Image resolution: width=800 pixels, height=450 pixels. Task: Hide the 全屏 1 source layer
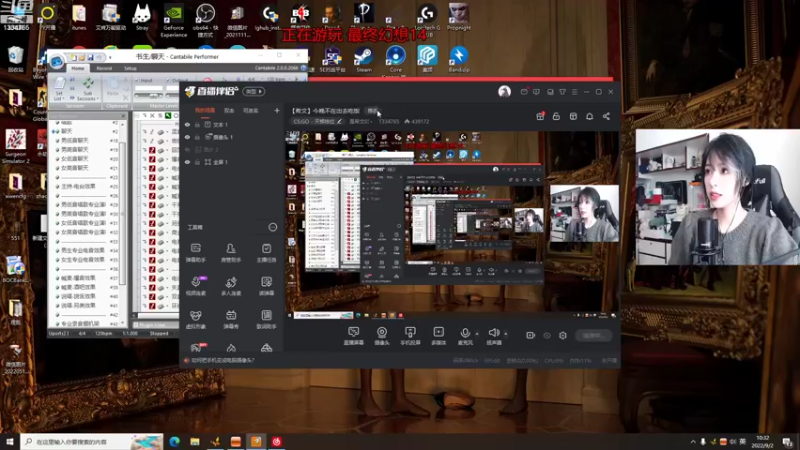(x=187, y=162)
